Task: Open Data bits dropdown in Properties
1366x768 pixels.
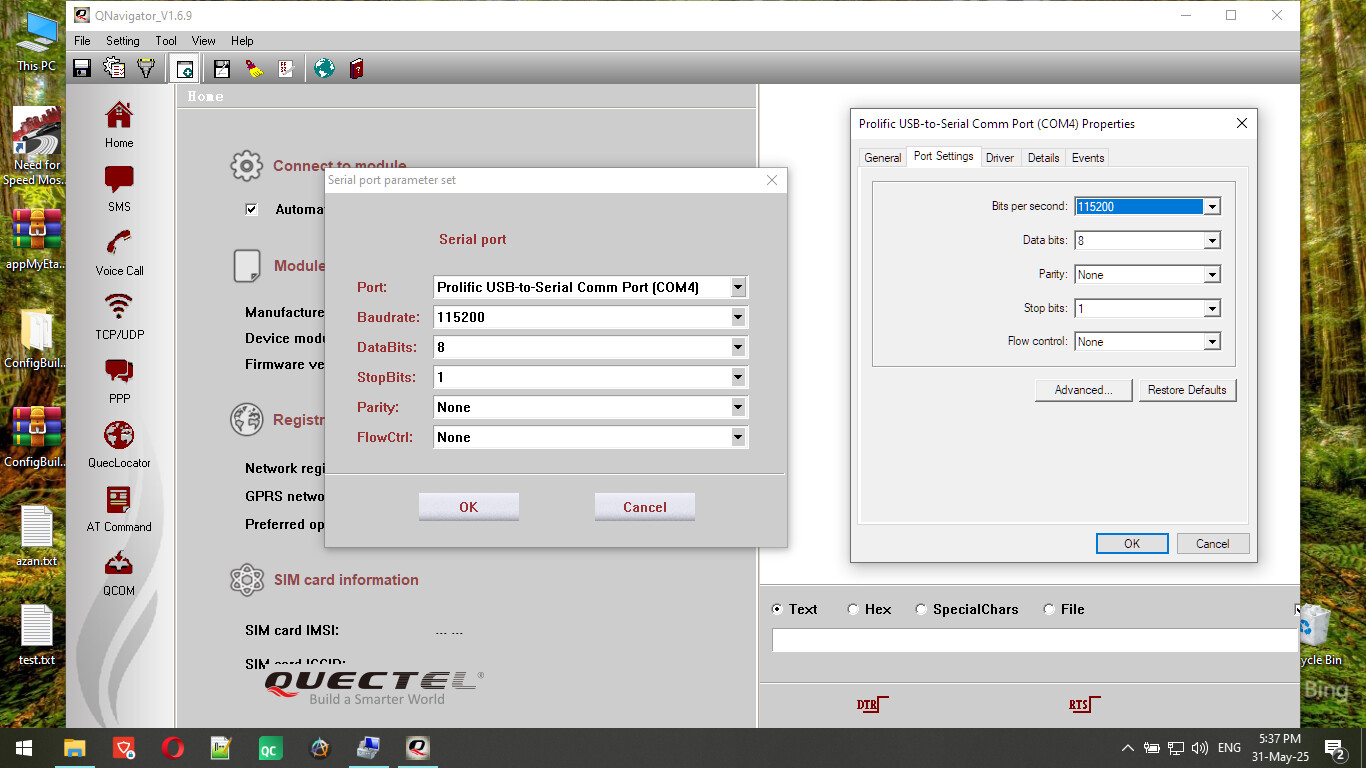Action: coord(1212,241)
